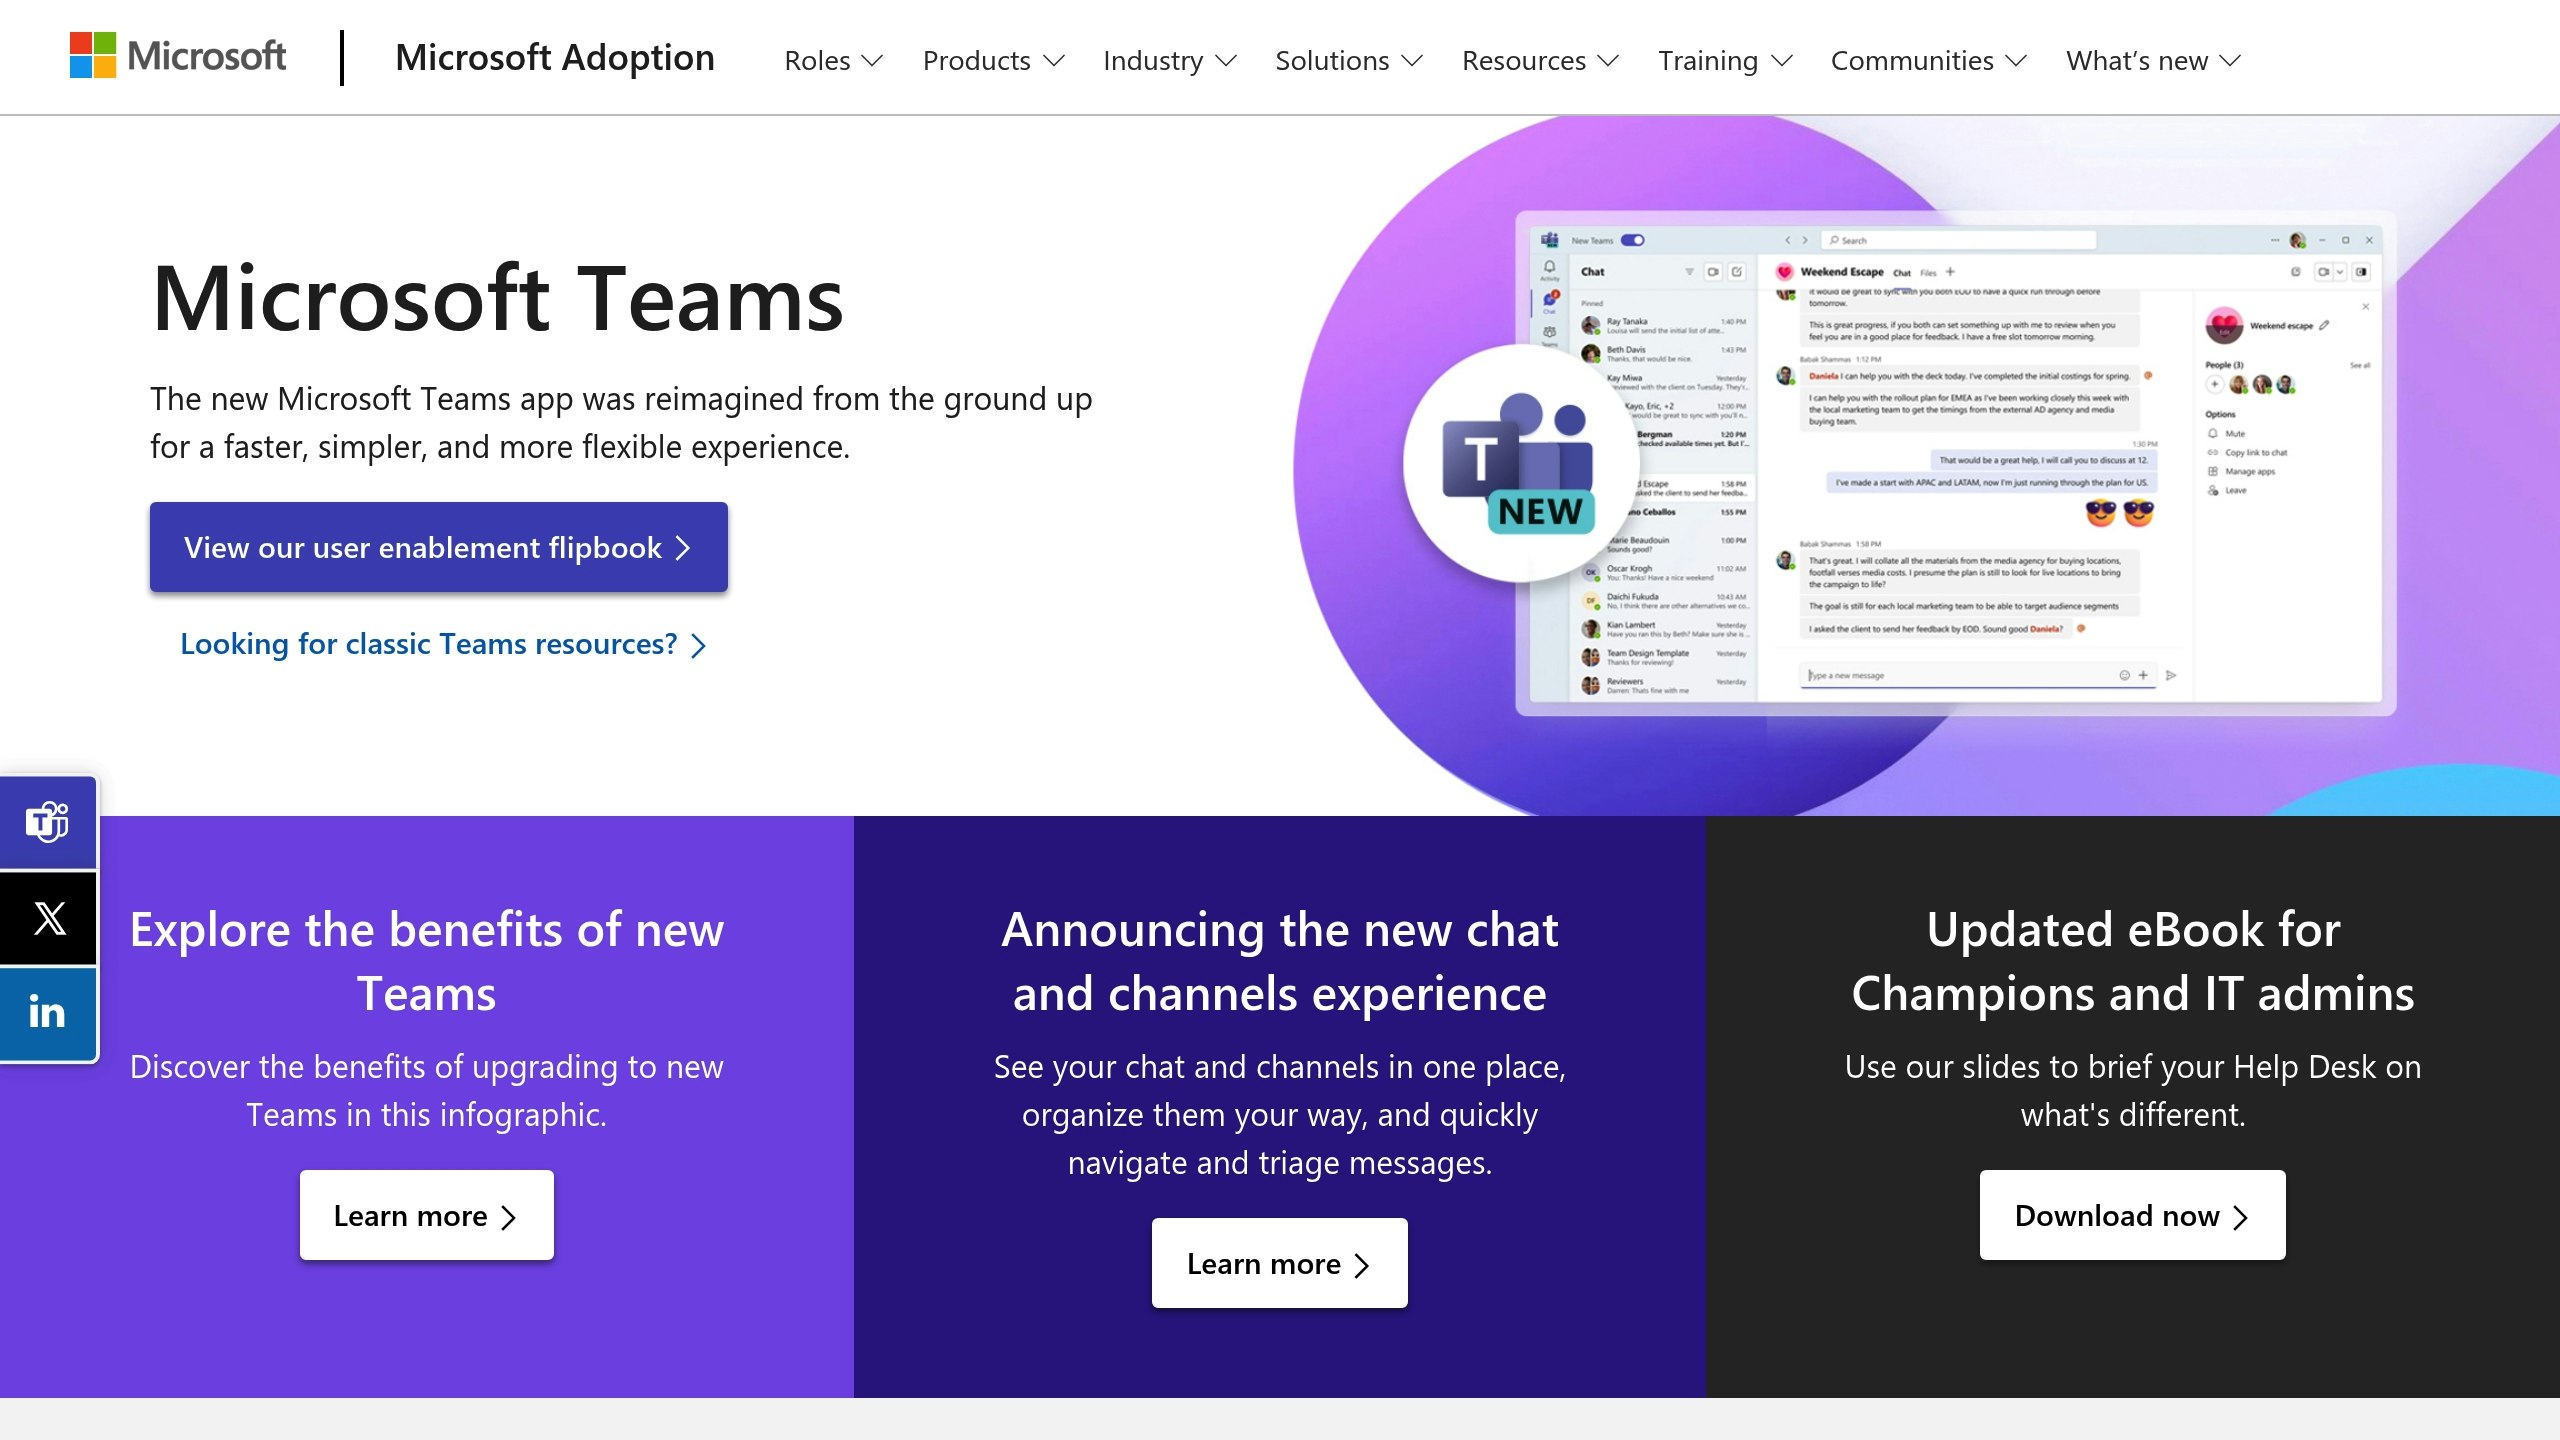Screen dimensions: 2560x1440
Task: Open the Industry dropdown
Action: coord(1170,61)
